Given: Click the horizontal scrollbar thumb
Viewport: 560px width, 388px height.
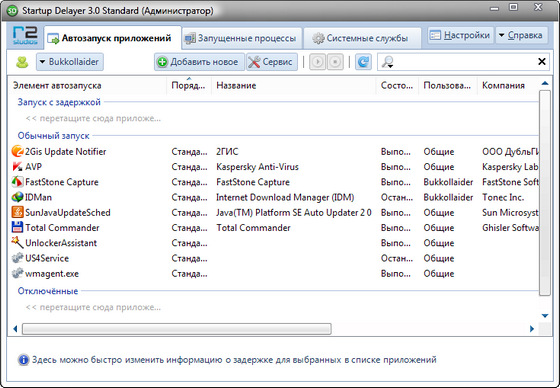Looking at the screenshot, I should (177, 329).
